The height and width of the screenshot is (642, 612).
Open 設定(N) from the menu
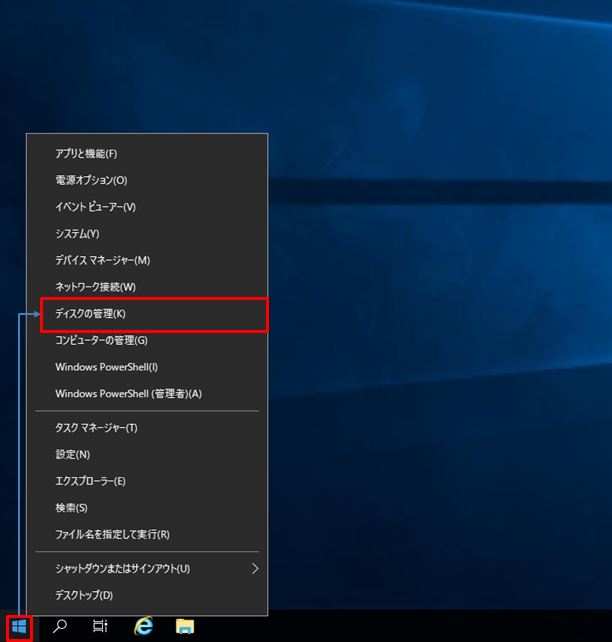(147, 454)
